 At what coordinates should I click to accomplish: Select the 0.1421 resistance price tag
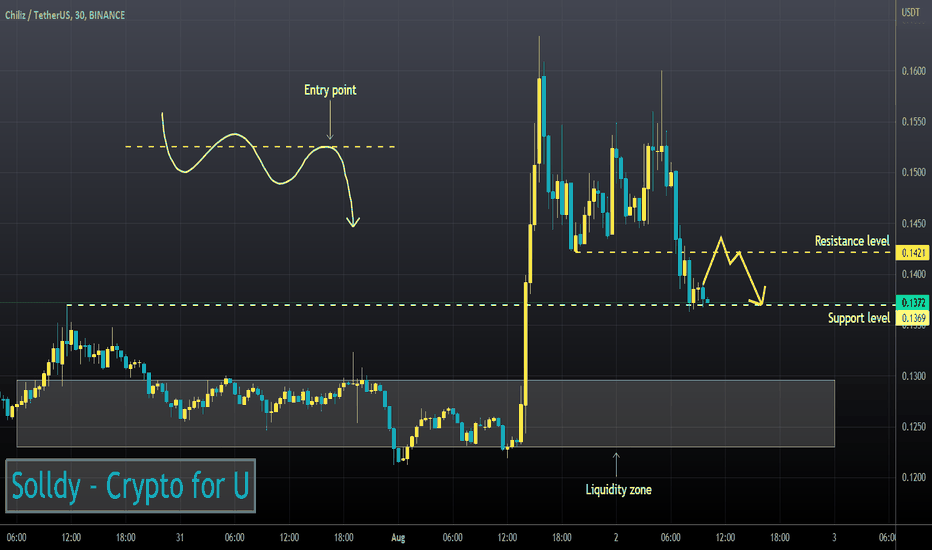912,253
